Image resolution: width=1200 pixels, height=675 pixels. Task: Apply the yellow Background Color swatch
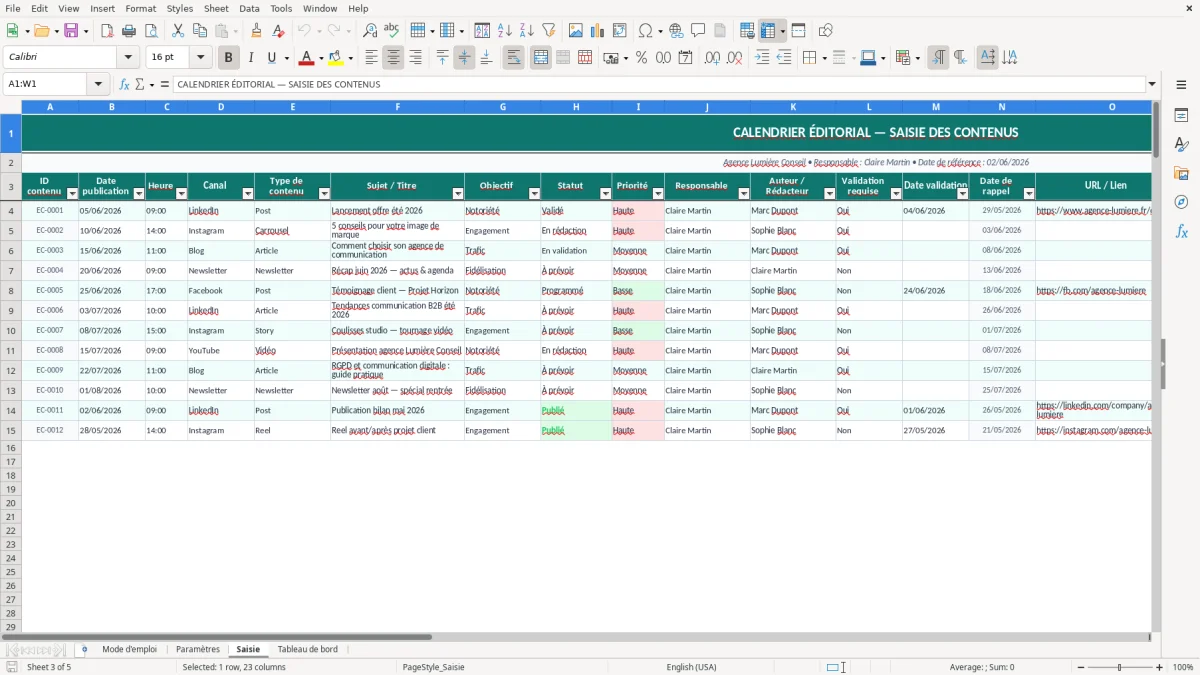click(x=336, y=58)
